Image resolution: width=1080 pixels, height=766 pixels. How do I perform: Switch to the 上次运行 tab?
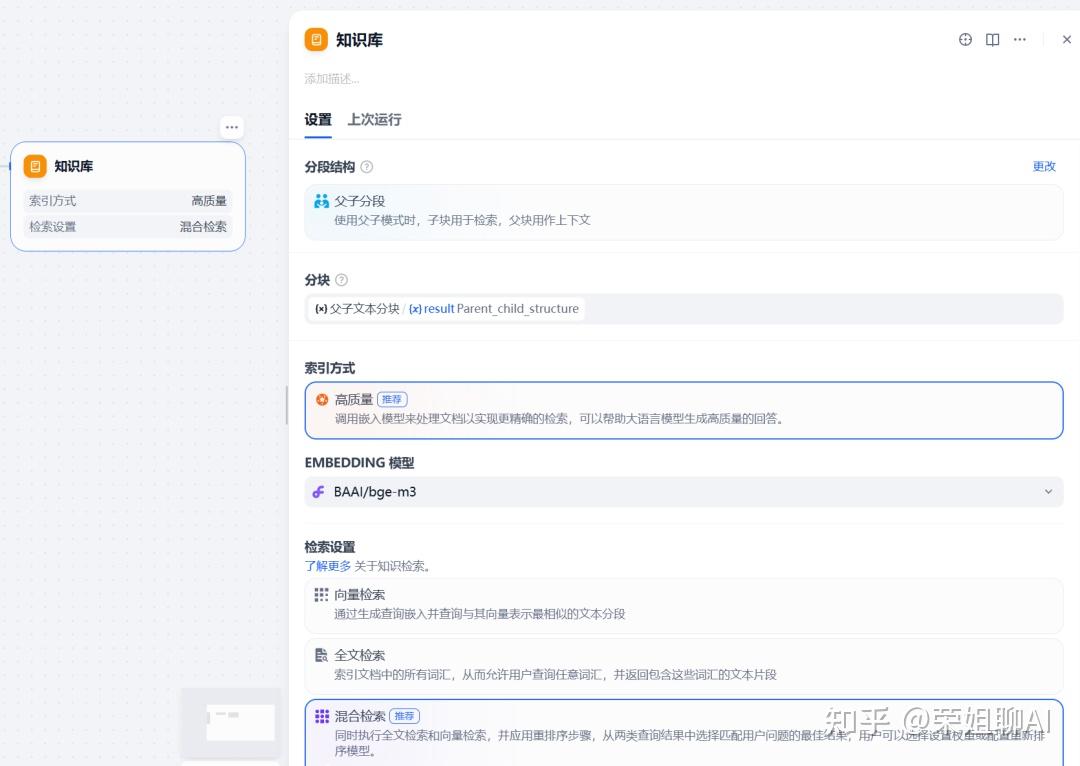(x=374, y=120)
